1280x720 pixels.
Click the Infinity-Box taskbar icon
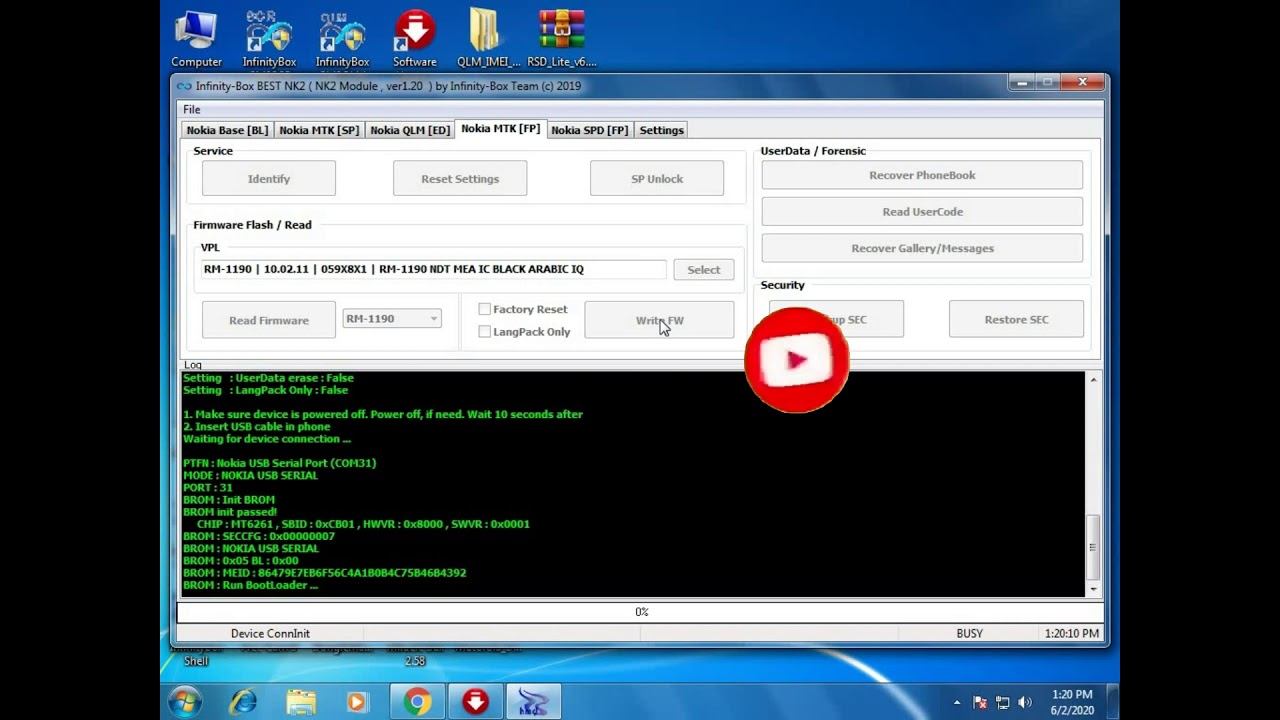click(x=533, y=702)
